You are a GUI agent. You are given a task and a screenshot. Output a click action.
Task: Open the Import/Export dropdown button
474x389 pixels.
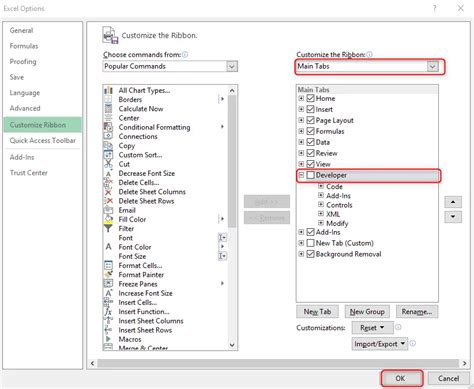[380, 344]
